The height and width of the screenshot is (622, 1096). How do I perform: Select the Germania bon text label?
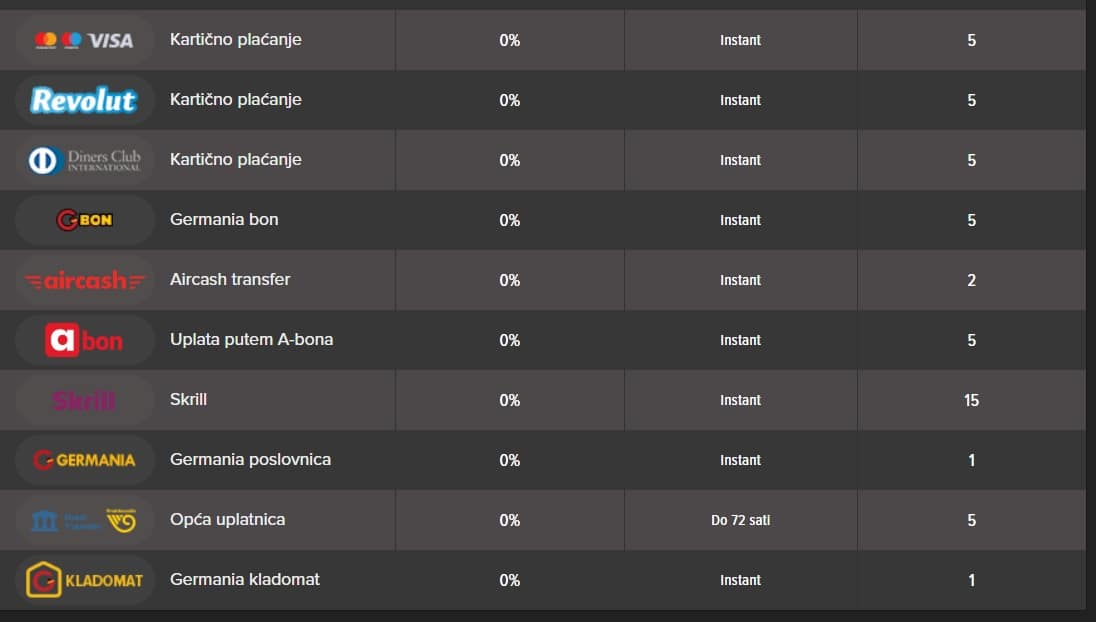tap(224, 220)
